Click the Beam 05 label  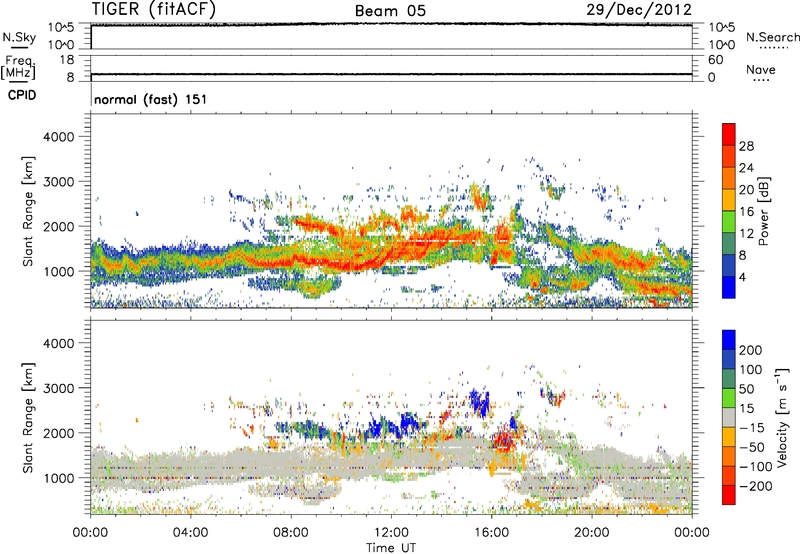click(x=390, y=11)
